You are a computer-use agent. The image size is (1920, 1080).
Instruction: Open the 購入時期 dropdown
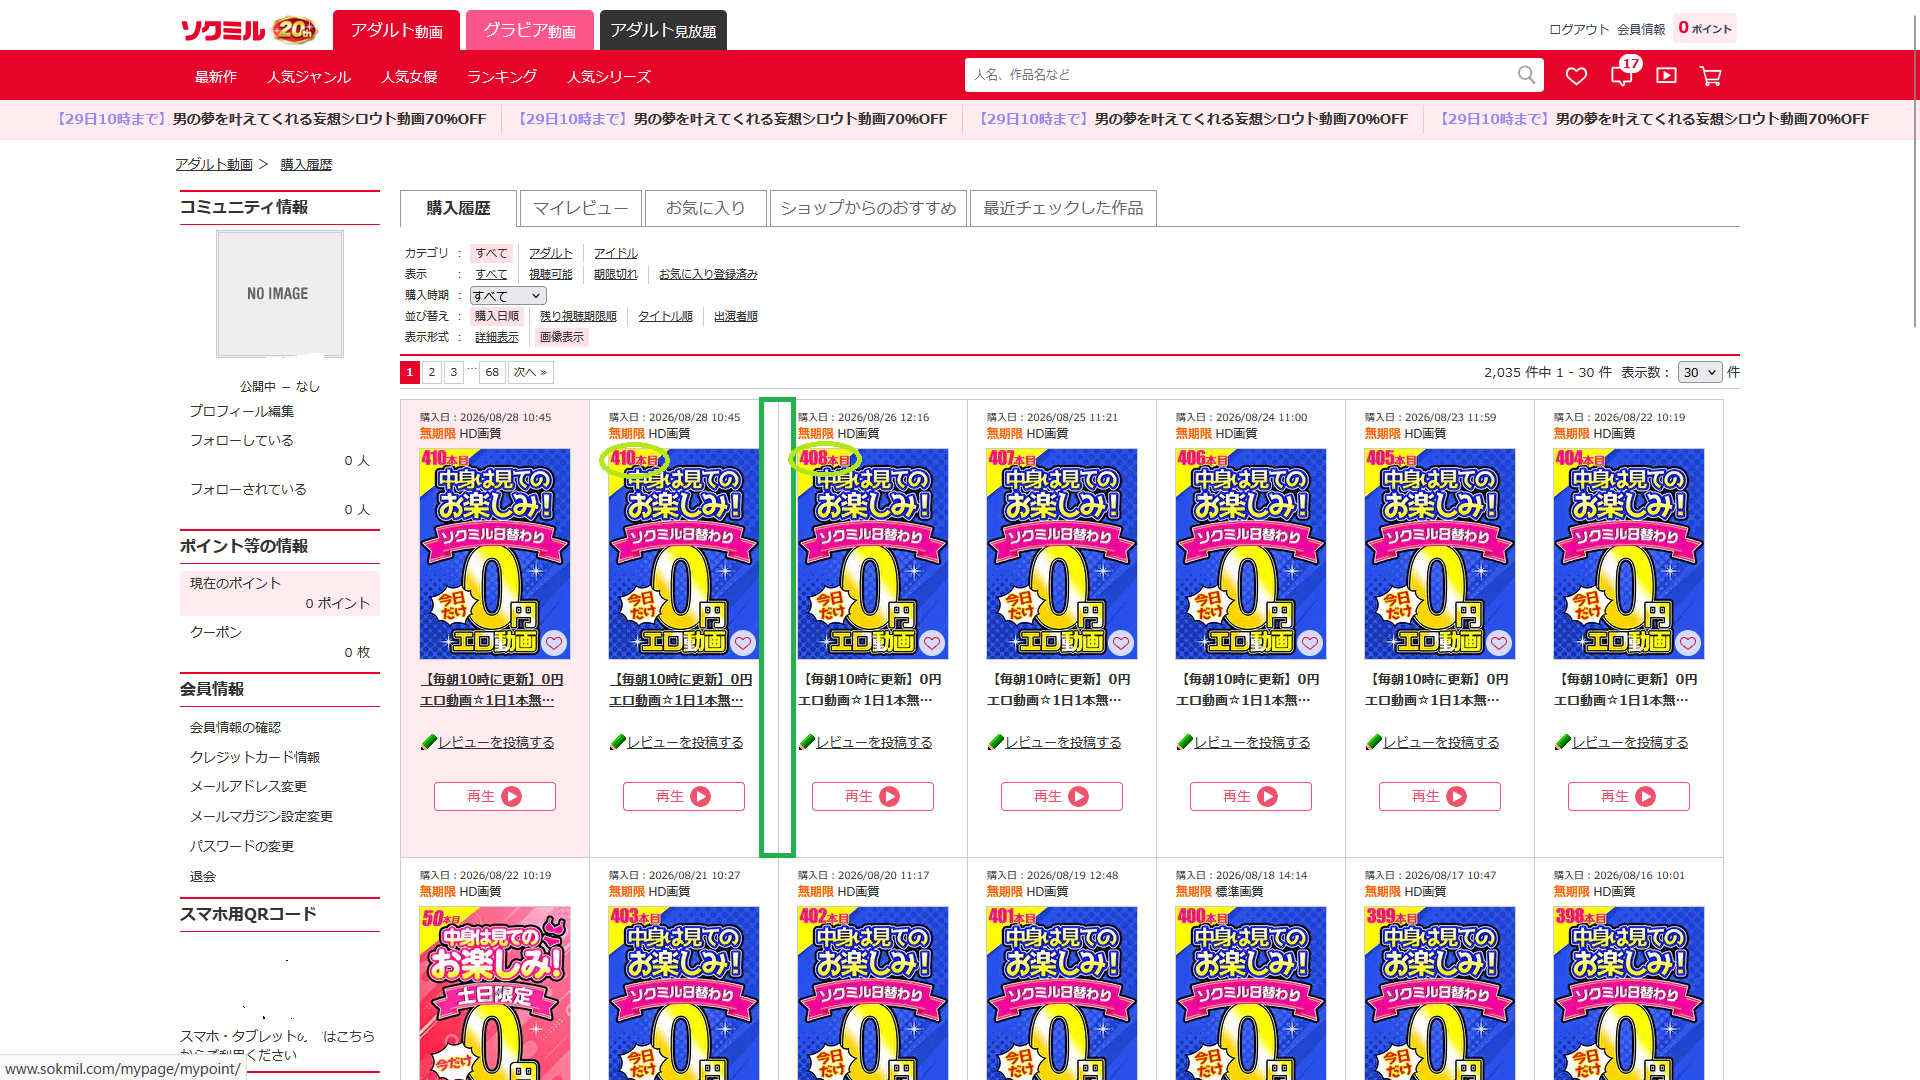coord(508,296)
